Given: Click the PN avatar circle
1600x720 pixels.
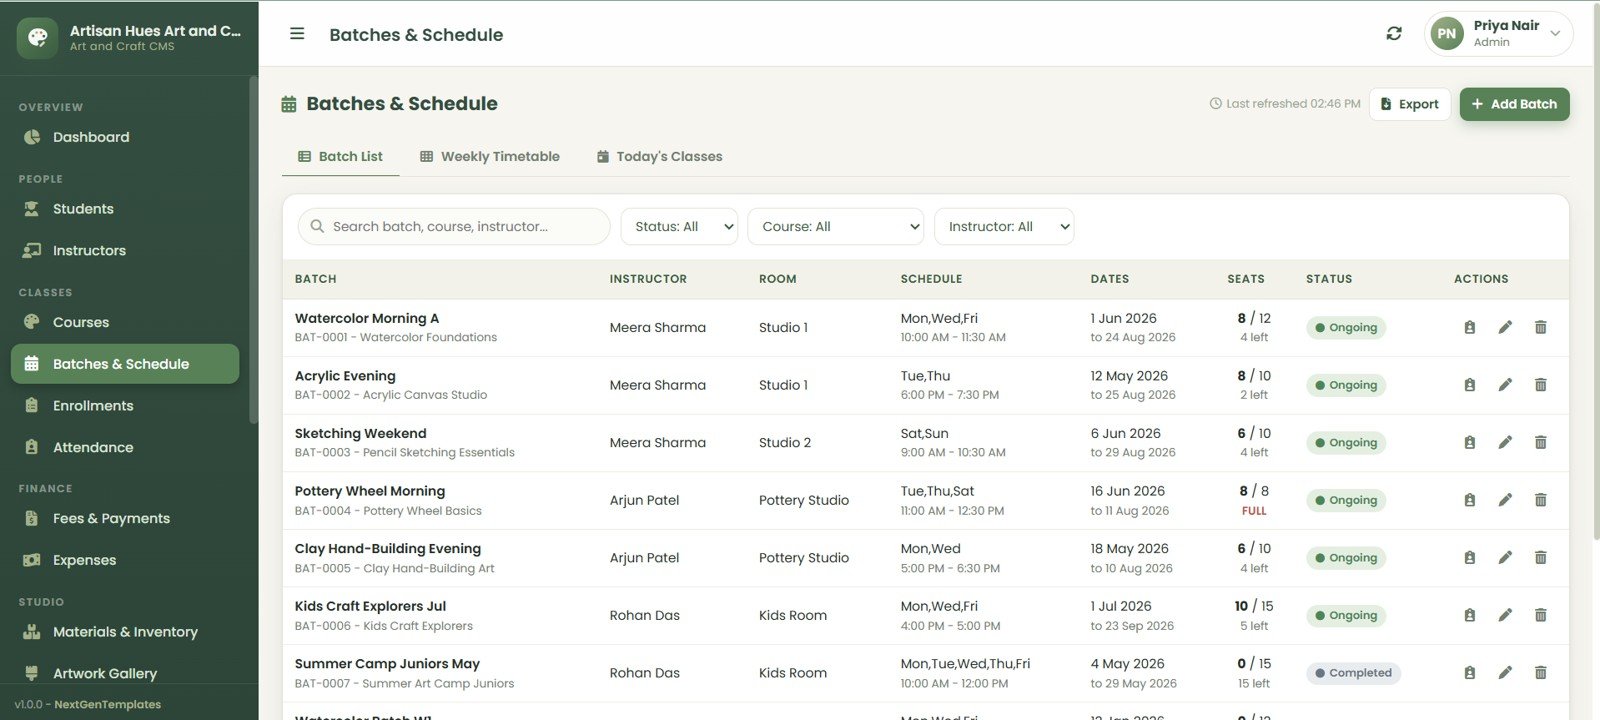Looking at the screenshot, I should (1447, 34).
